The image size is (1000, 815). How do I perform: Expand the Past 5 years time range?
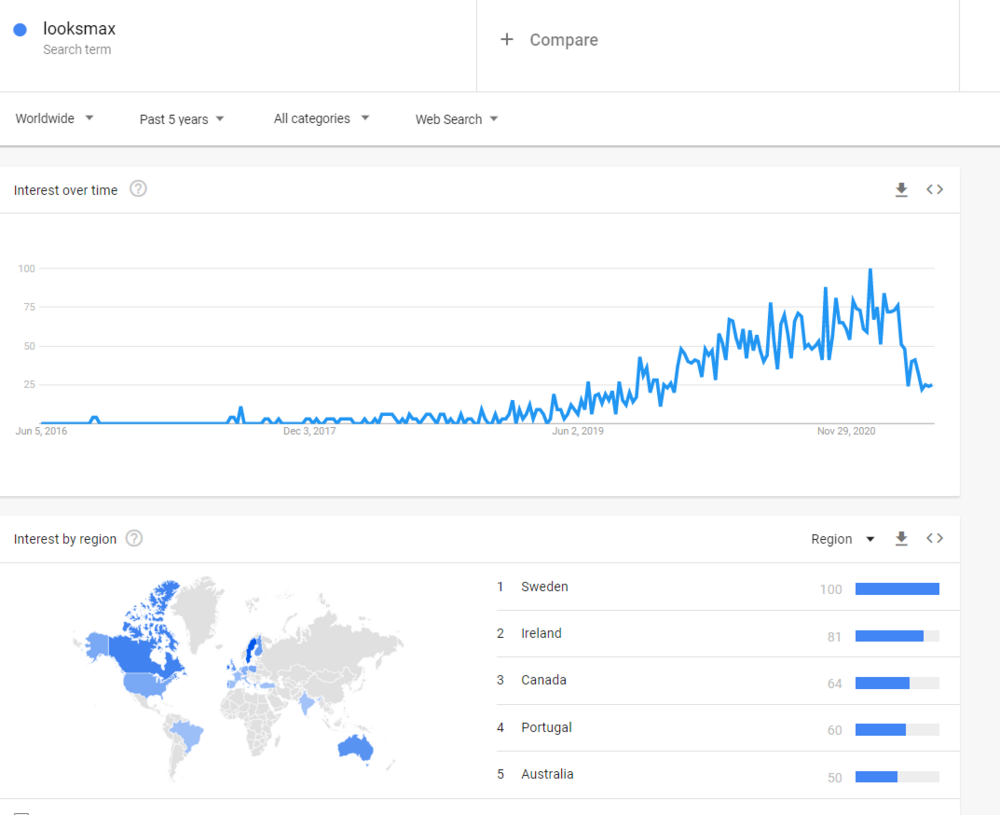click(x=182, y=119)
